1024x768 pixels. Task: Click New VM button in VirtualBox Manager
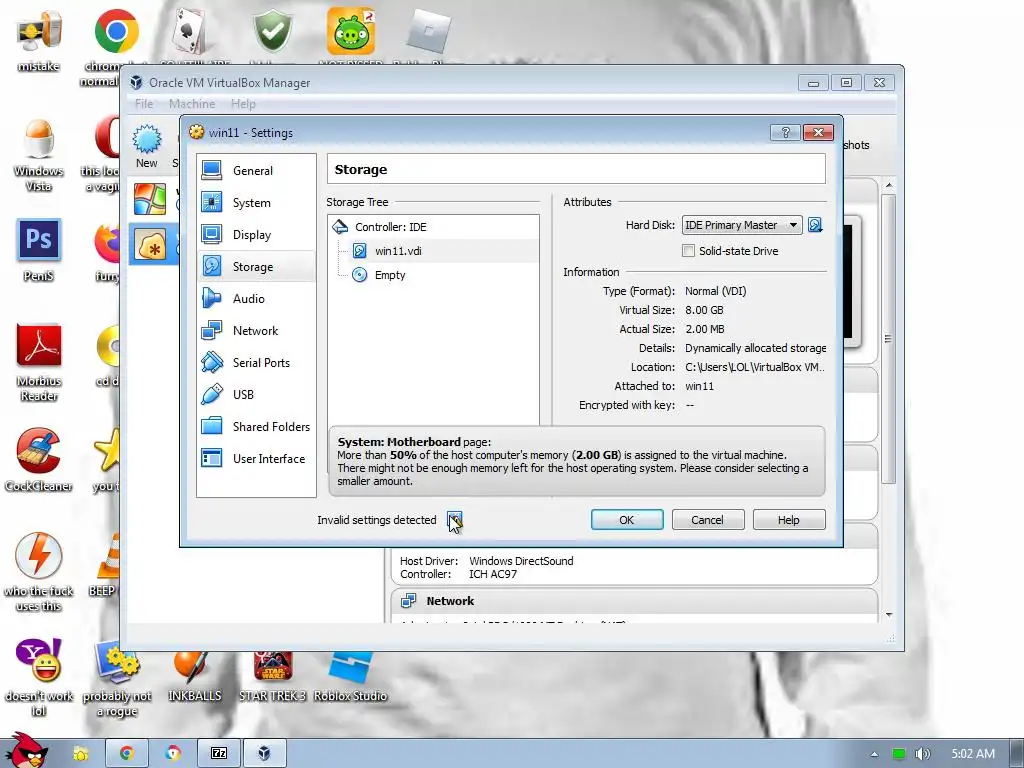[146, 146]
